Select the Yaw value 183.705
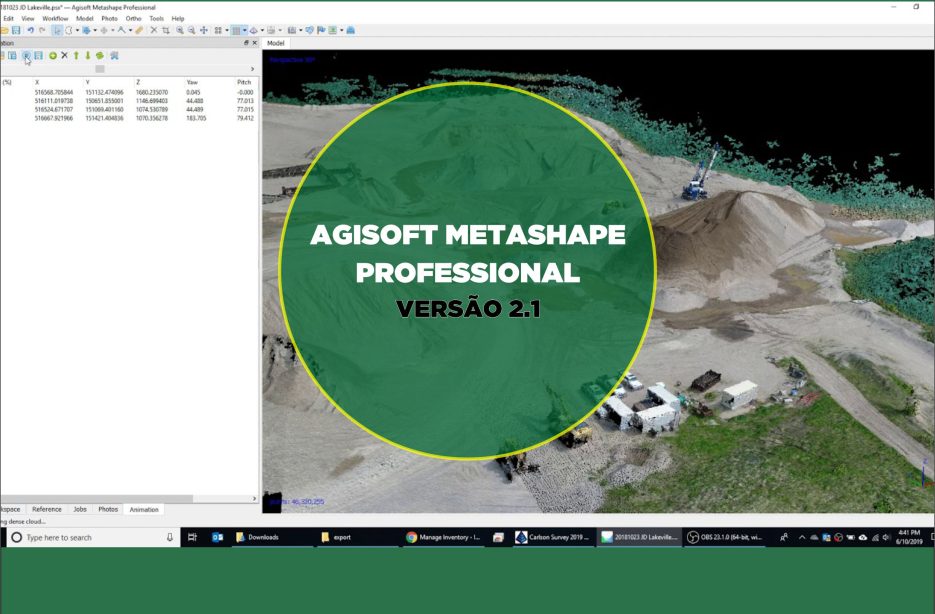 click(x=196, y=118)
